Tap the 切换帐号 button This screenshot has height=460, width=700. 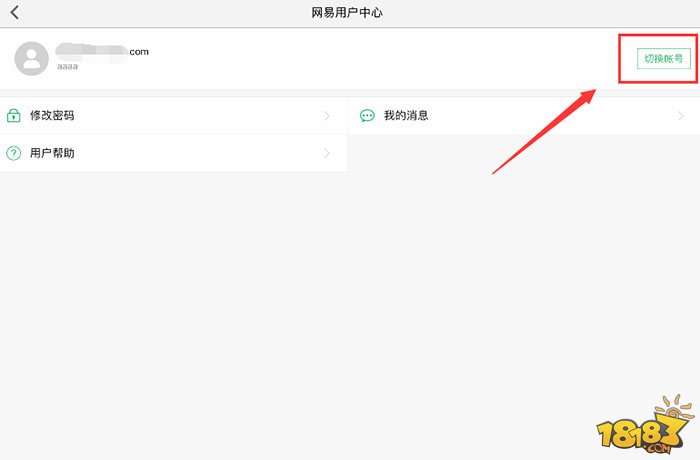tap(663, 59)
